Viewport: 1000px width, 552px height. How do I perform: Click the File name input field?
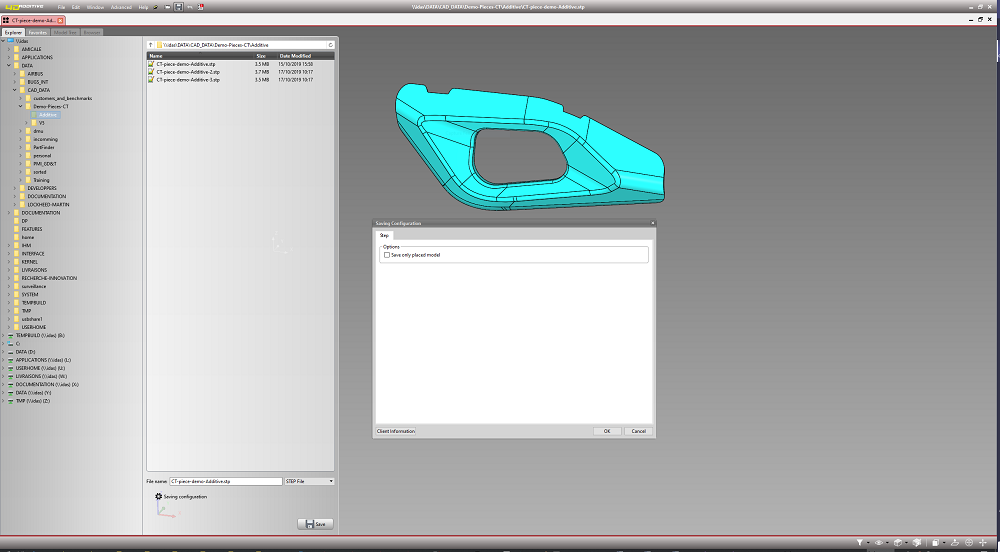(225, 481)
